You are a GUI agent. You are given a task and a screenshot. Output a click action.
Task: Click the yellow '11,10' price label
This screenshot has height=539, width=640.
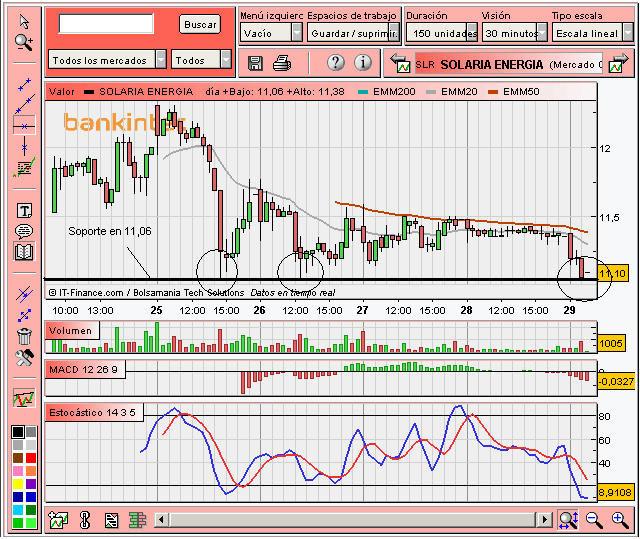(x=613, y=273)
